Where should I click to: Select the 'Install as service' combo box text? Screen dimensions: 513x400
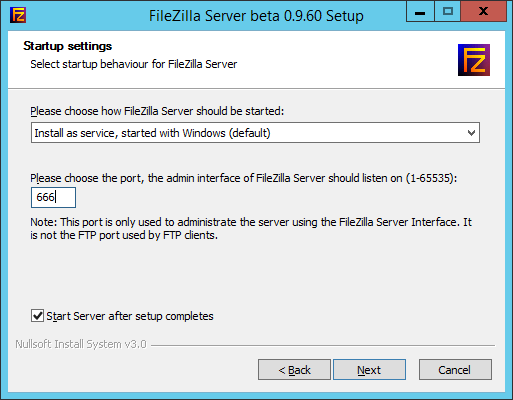coord(152,133)
